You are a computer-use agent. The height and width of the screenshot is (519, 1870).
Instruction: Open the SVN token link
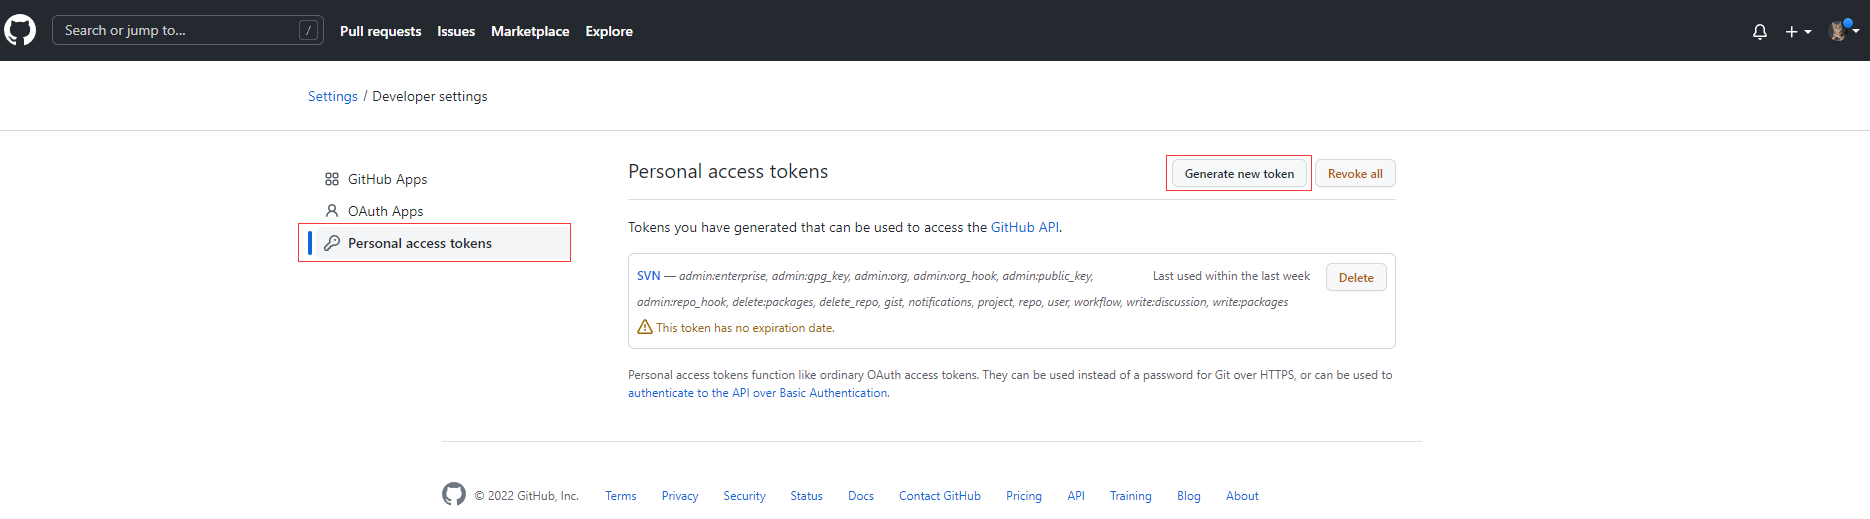[649, 276]
